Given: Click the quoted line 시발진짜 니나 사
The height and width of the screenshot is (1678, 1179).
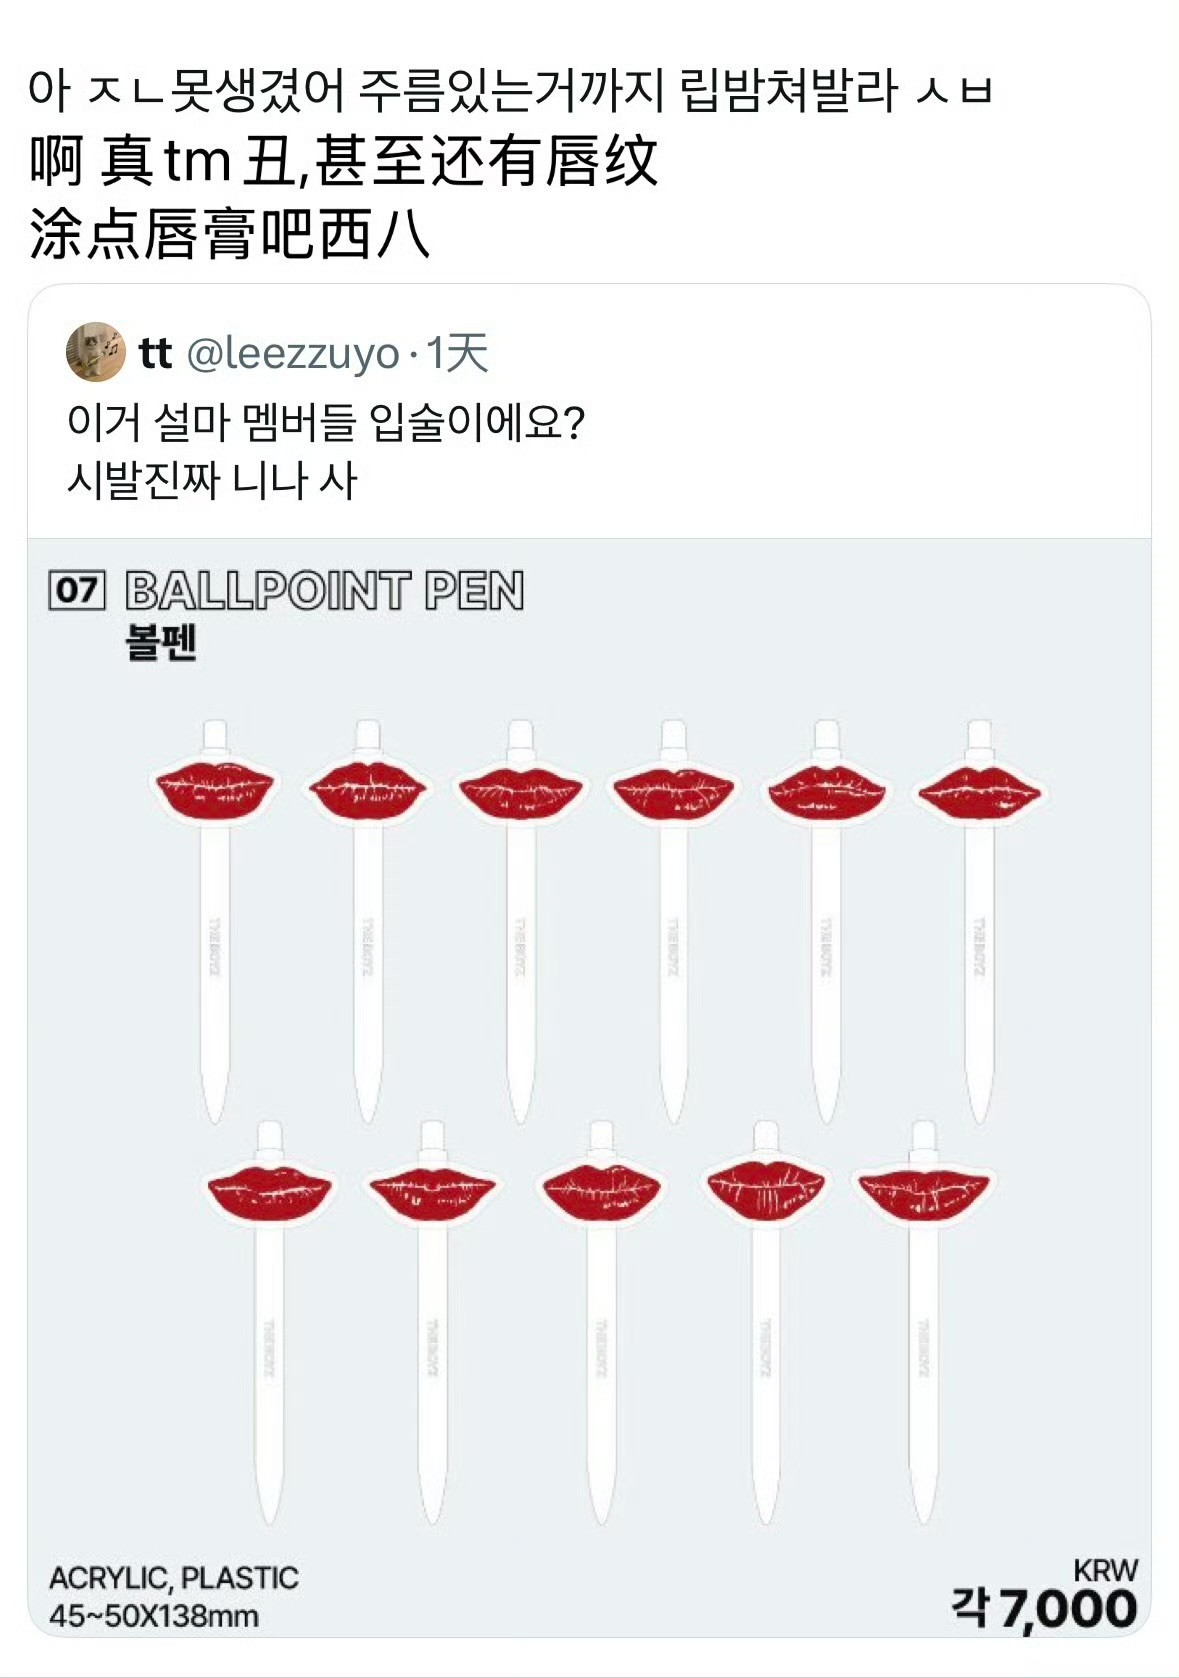Looking at the screenshot, I should pyautogui.click(x=212, y=480).
